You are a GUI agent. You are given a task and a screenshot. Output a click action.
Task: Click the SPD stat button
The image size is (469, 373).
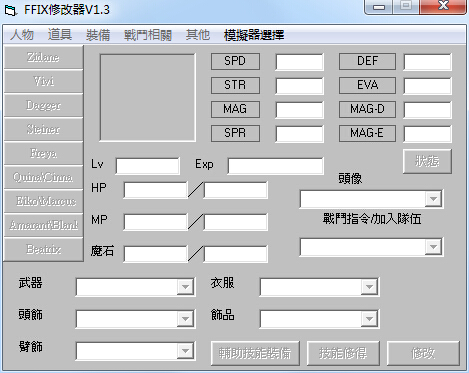pos(235,61)
